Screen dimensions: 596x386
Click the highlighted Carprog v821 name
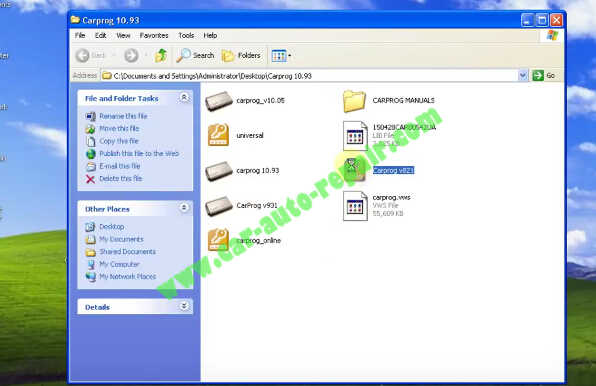(x=393, y=170)
